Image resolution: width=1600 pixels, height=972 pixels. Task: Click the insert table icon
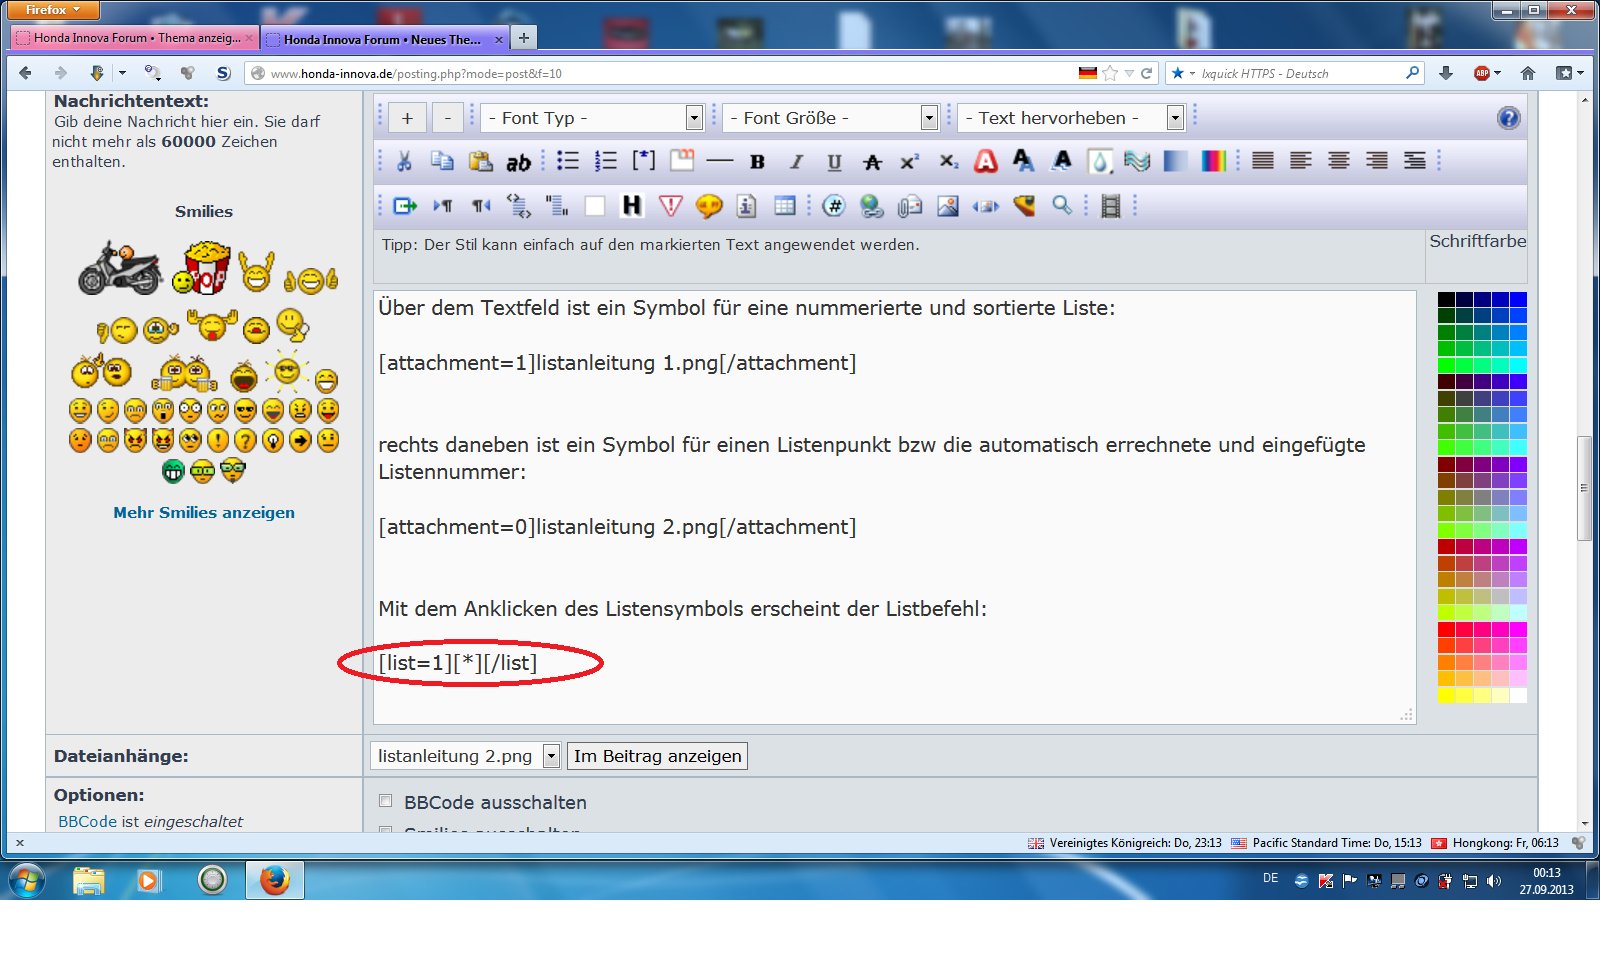click(x=785, y=206)
